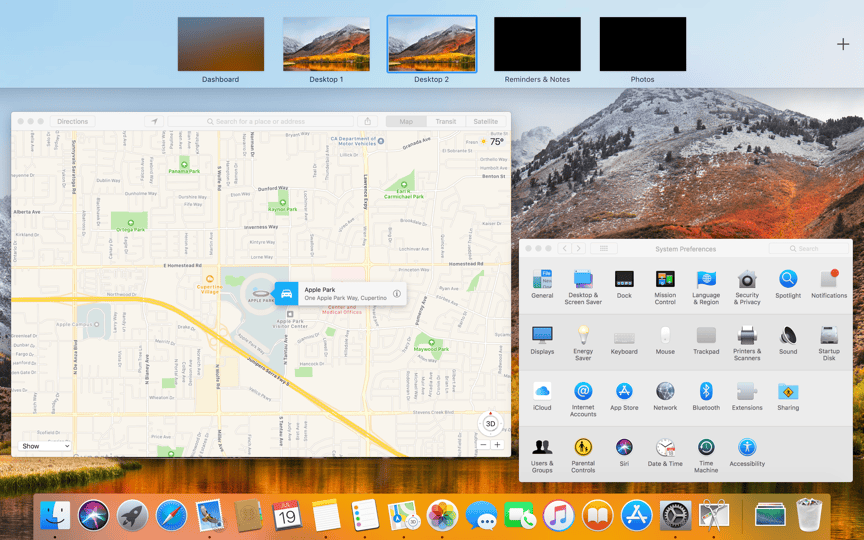Open Network preferences pane

pyautogui.click(x=665, y=396)
